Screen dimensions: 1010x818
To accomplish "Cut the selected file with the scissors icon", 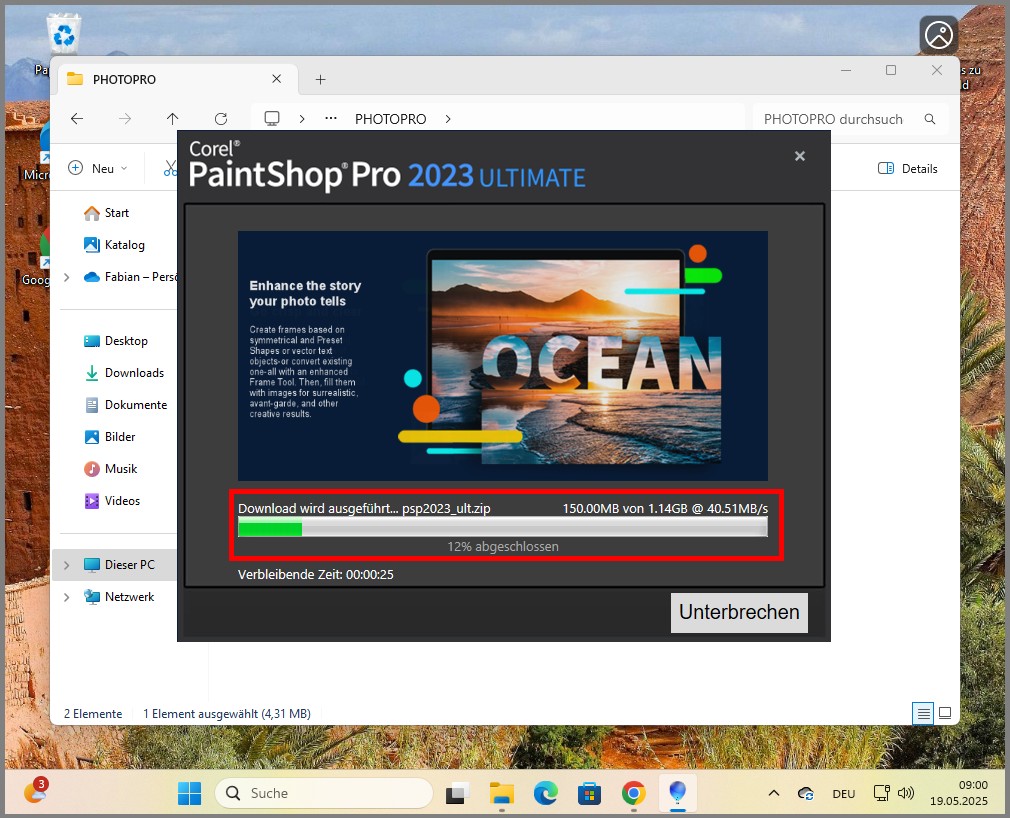I will (170, 168).
